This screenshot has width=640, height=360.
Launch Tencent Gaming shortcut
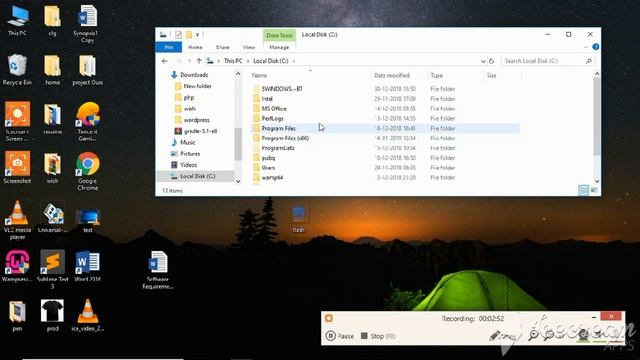point(87,121)
